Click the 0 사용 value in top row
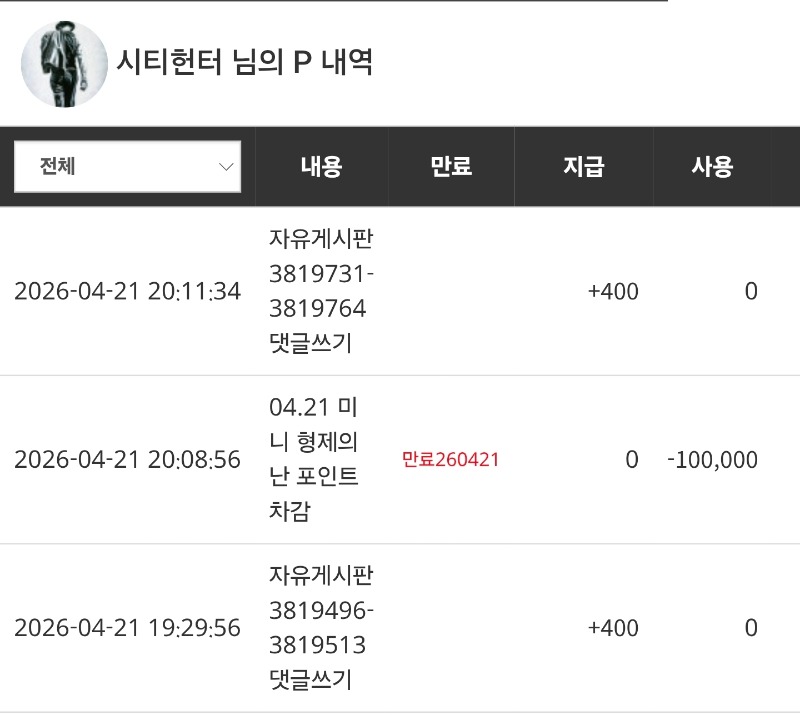 pyautogui.click(x=751, y=291)
